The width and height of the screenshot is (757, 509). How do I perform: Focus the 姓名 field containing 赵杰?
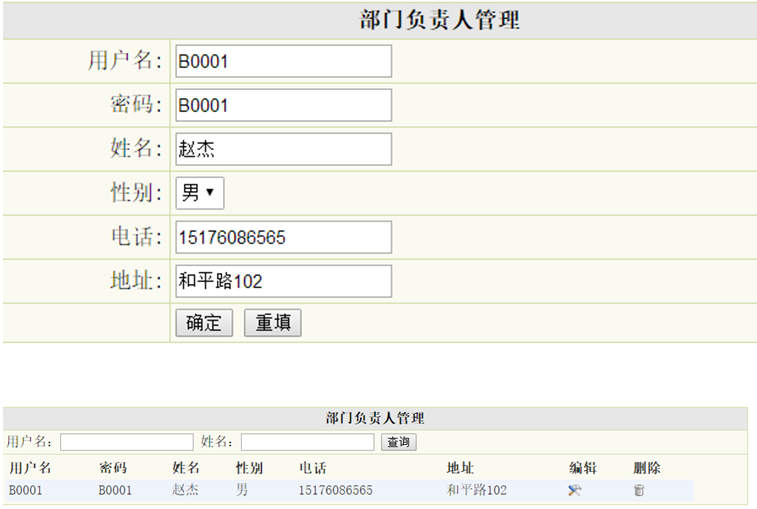point(283,149)
